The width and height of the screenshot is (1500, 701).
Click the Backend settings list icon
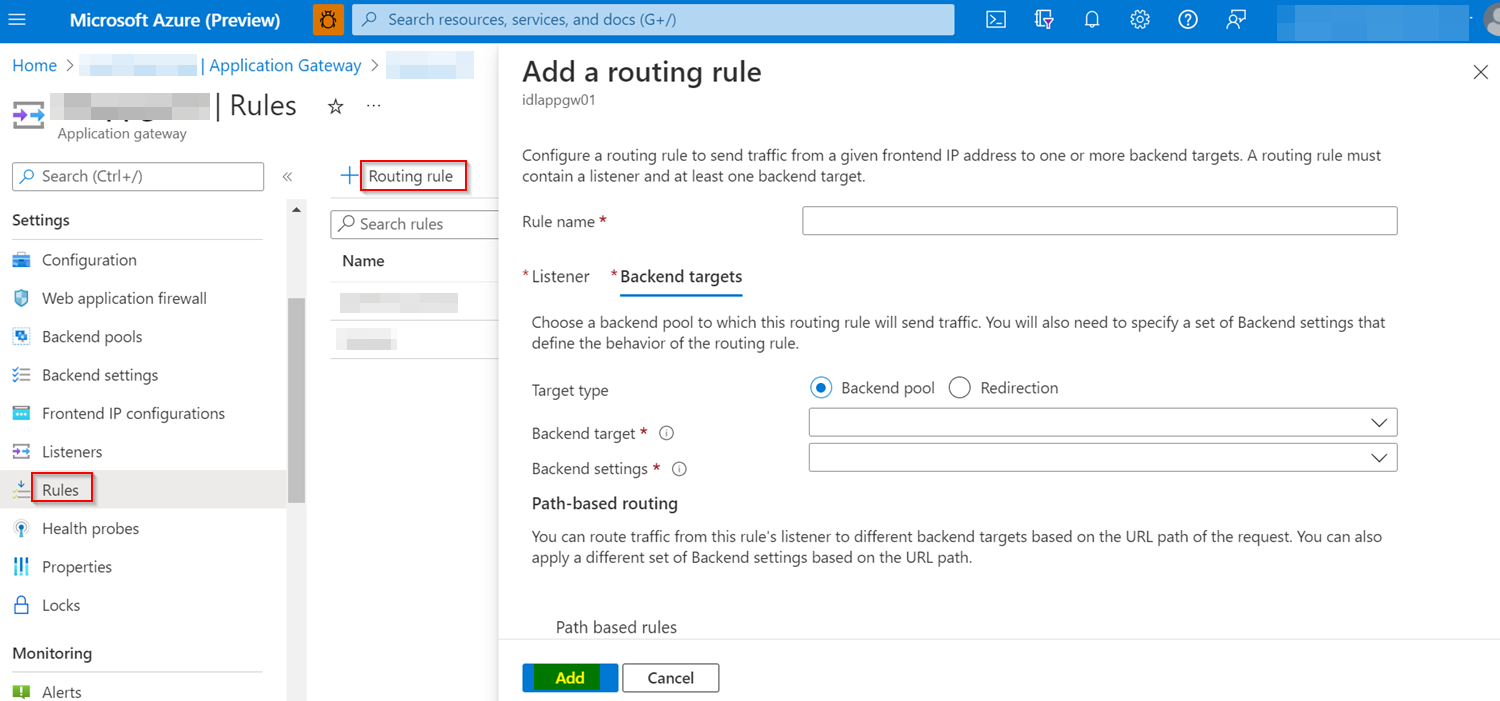coord(21,375)
